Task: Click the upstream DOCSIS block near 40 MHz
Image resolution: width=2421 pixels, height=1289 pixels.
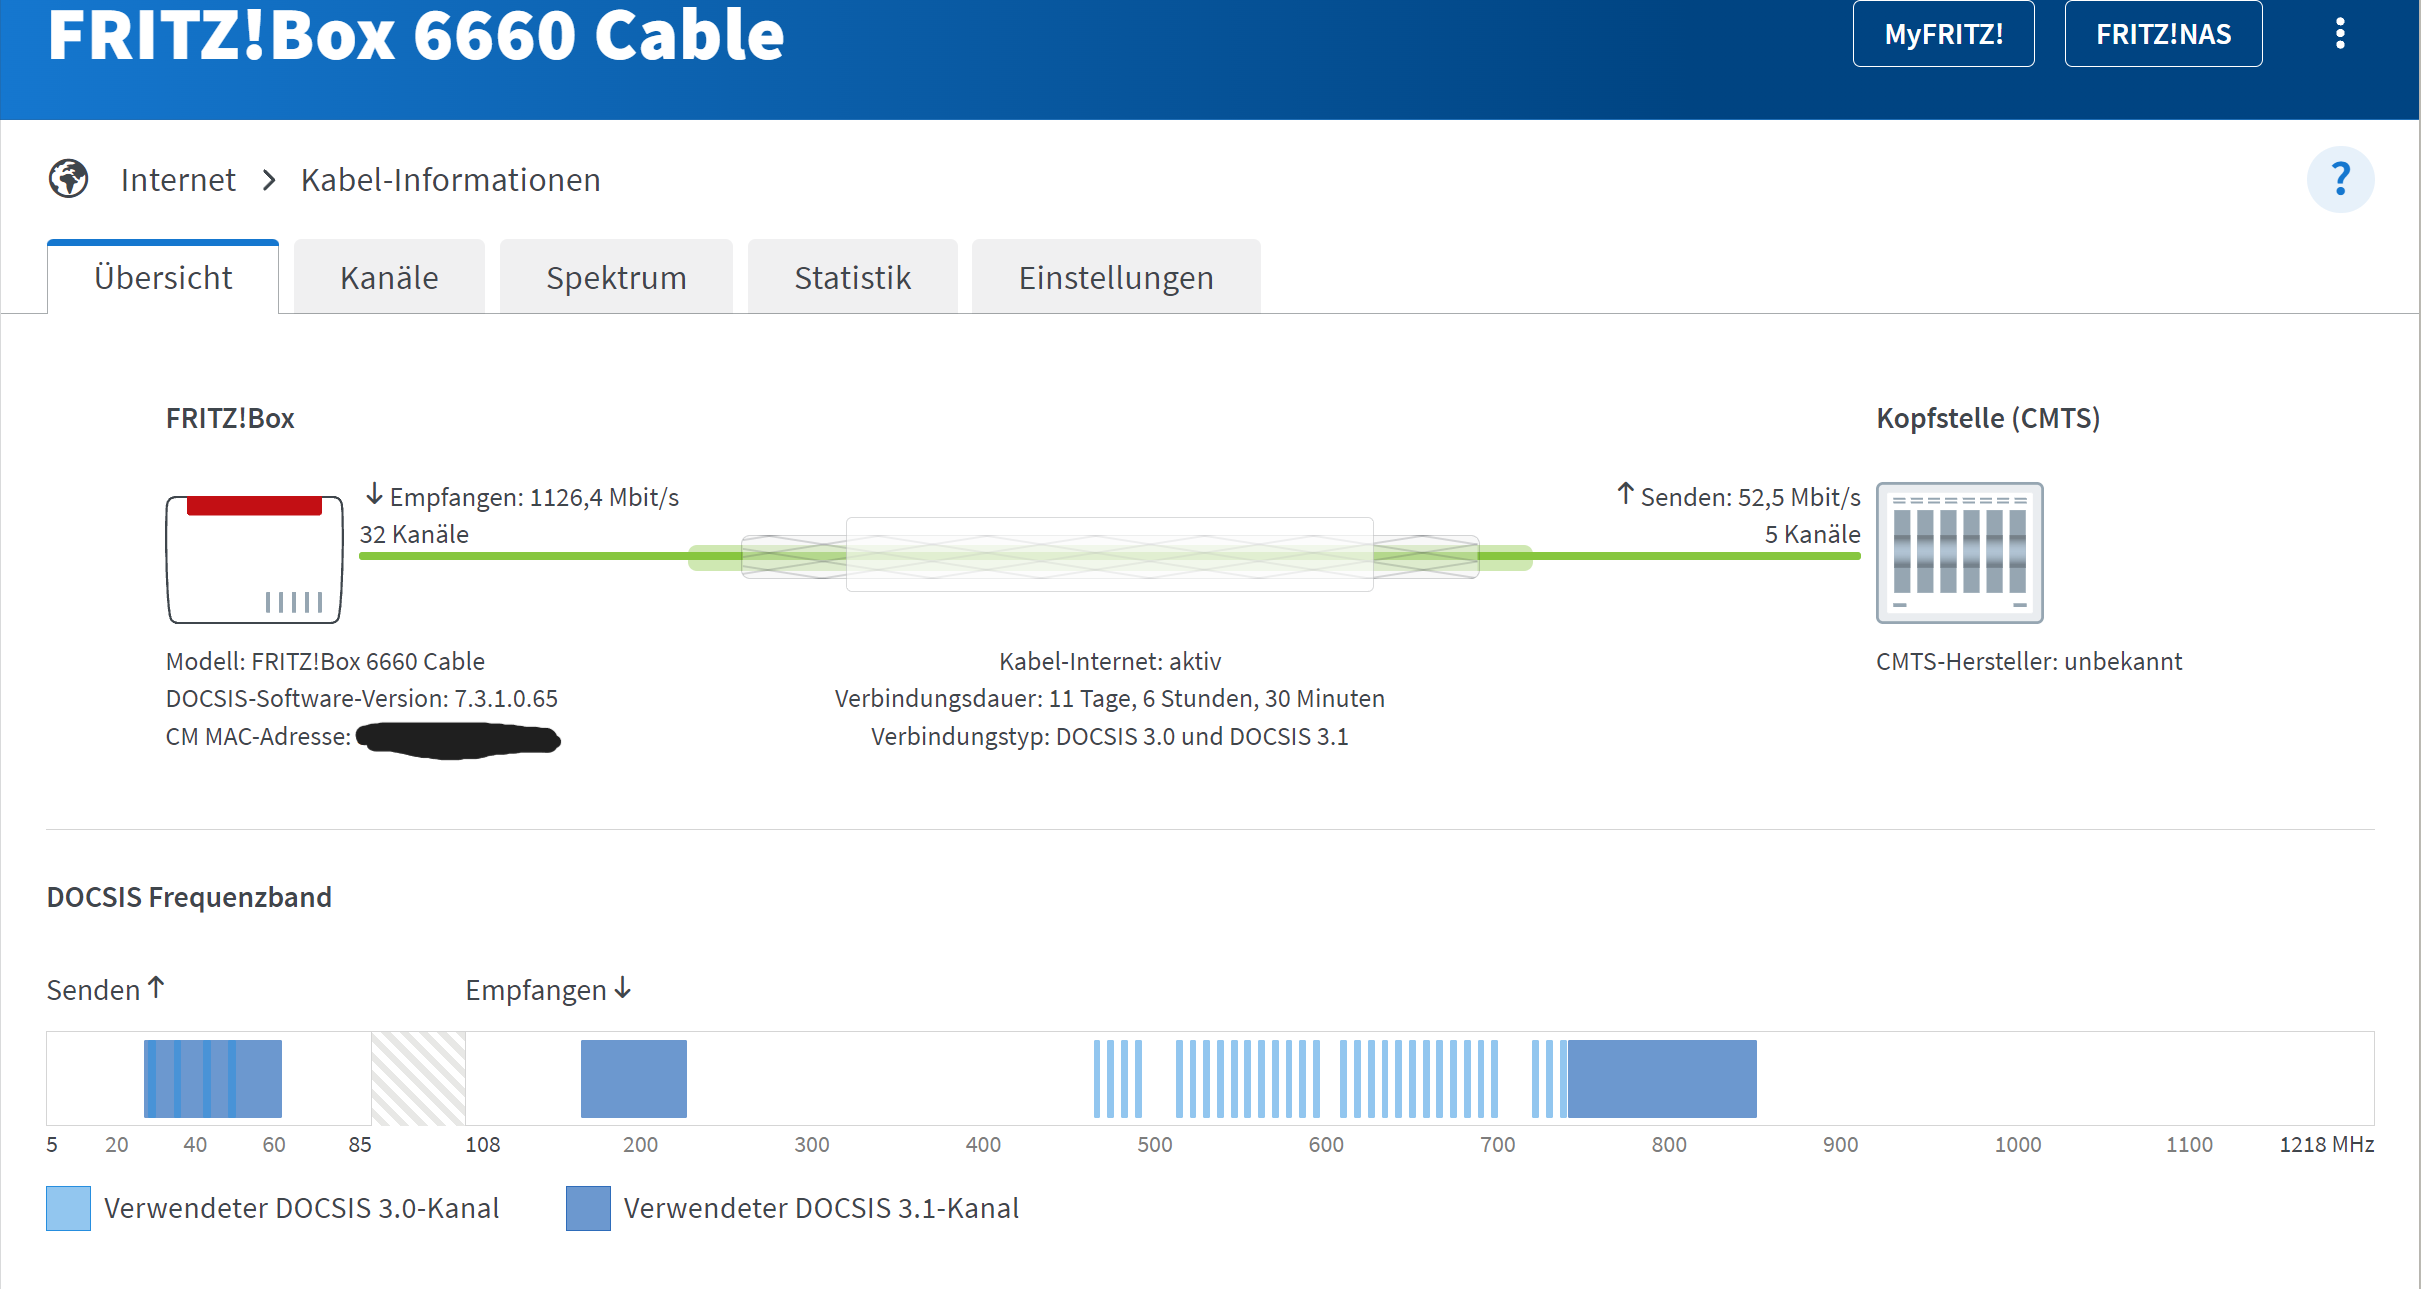Action: (x=213, y=1079)
